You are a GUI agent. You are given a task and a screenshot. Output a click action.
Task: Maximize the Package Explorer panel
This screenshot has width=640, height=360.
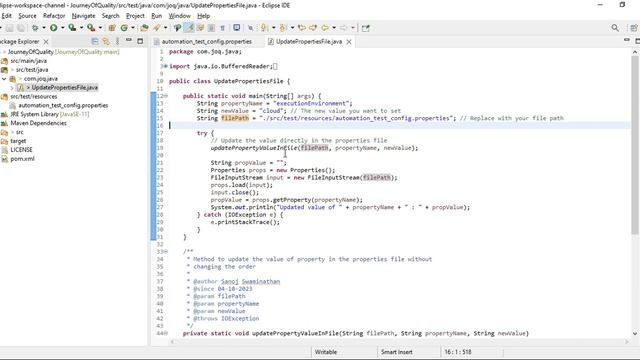click(x=140, y=41)
